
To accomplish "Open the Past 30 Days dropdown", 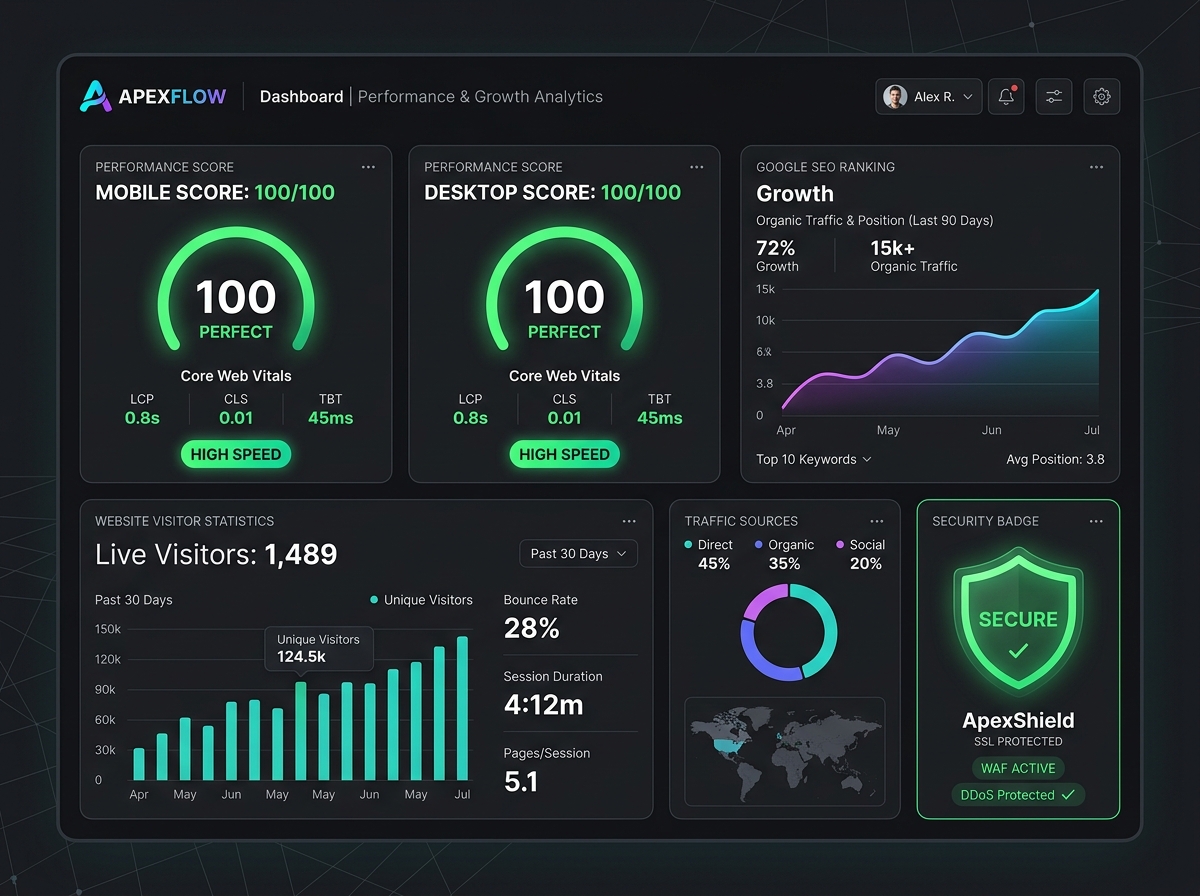I will 578,553.
